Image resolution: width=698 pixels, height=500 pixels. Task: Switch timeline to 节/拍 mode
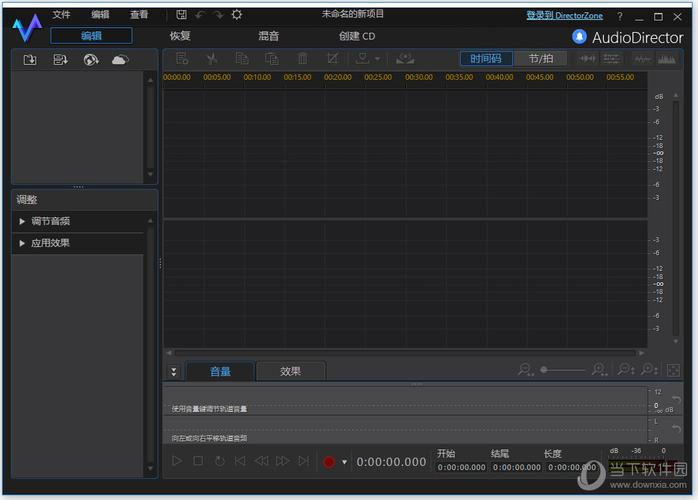[540, 58]
